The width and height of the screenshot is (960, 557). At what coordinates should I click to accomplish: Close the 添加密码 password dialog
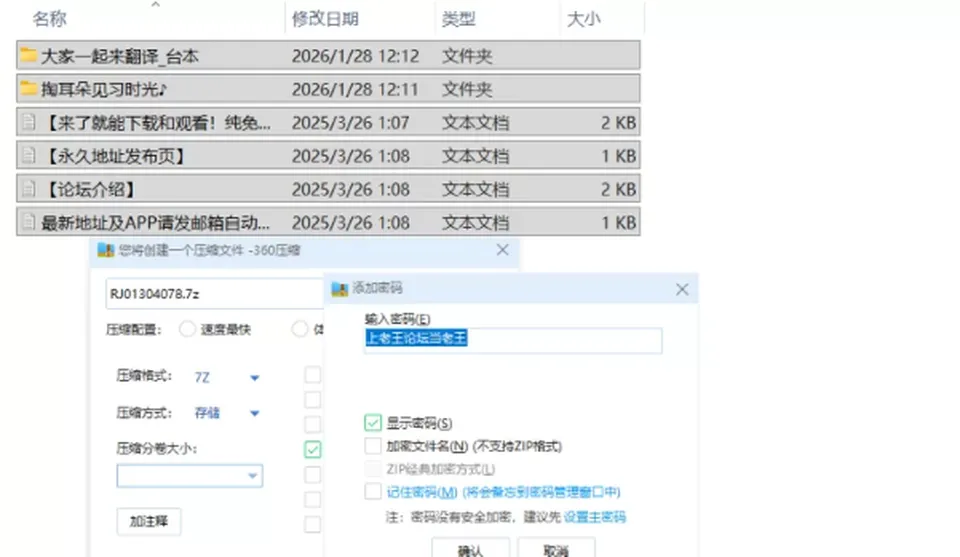[x=682, y=290]
